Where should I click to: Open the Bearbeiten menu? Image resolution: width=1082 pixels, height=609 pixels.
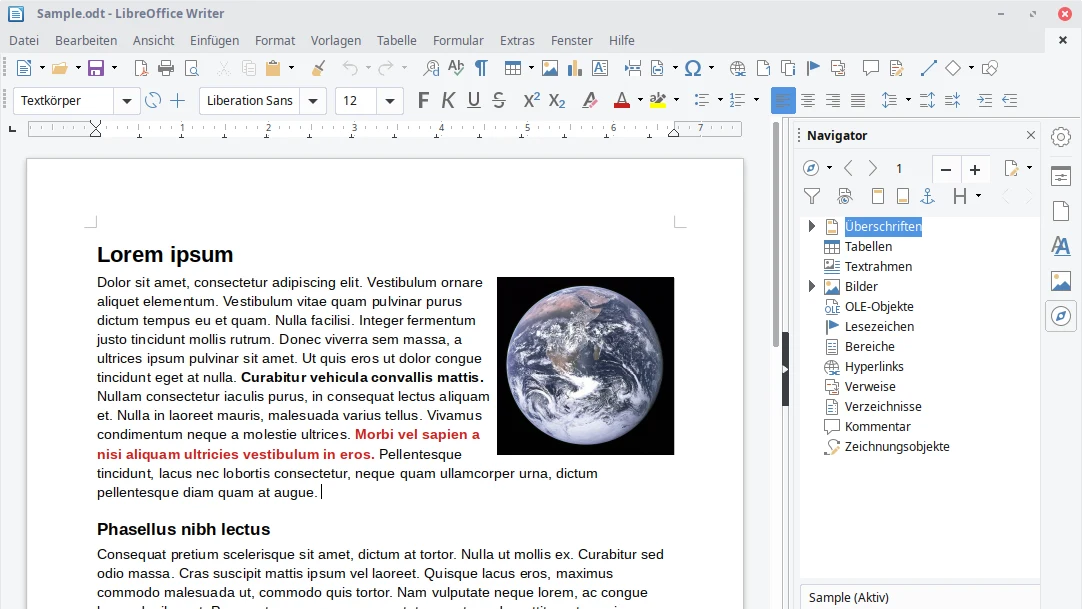coord(86,41)
